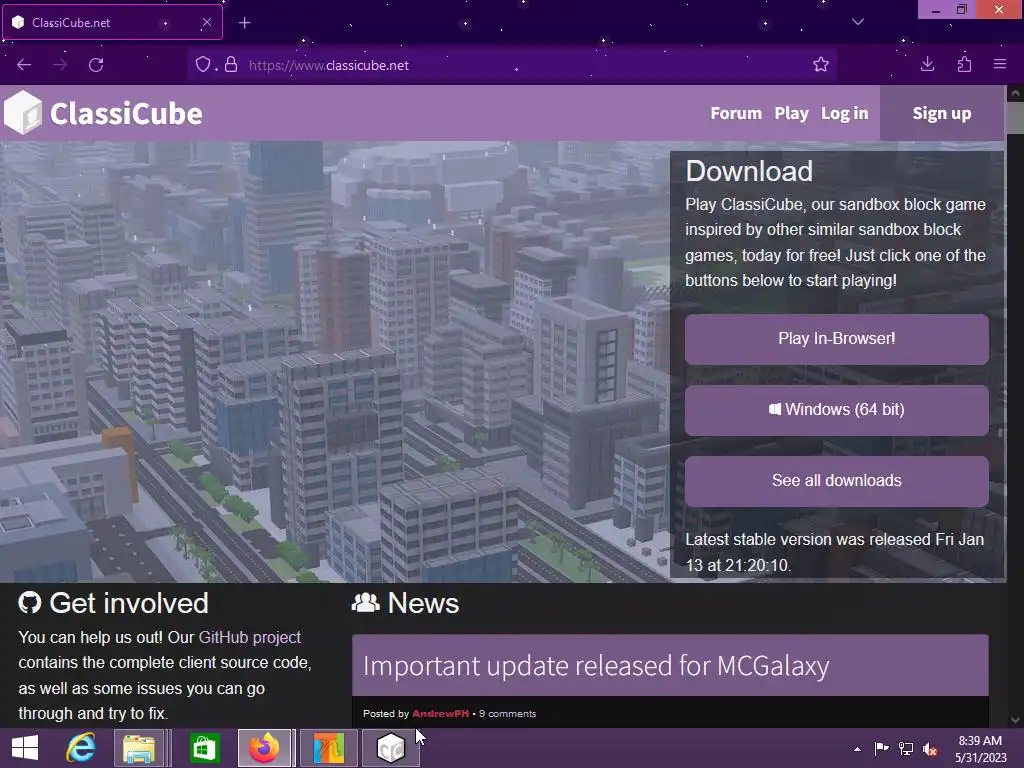The width and height of the screenshot is (1024, 768).
Task: Open File Explorer from taskbar
Action: pyautogui.click(x=138, y=748)
